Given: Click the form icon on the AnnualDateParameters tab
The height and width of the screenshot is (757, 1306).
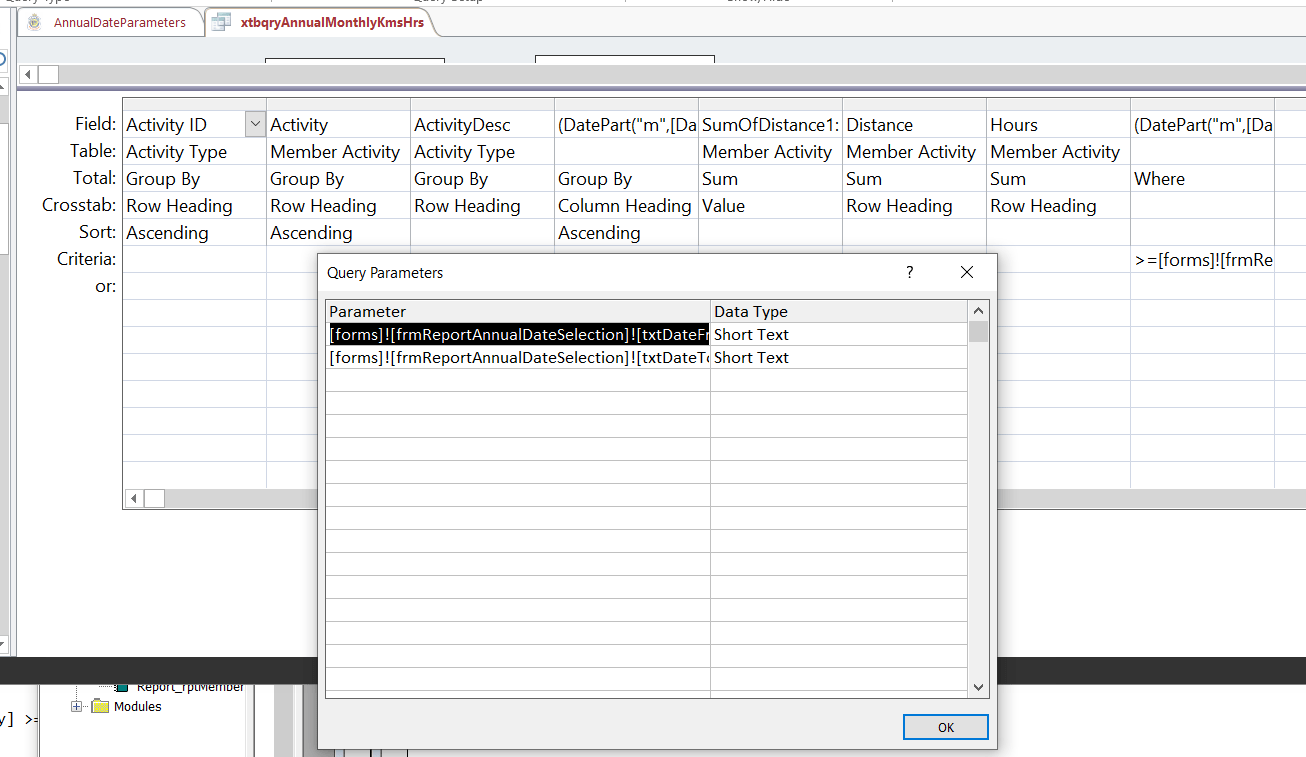Looking at the screenshot, I should click(35, 20).
